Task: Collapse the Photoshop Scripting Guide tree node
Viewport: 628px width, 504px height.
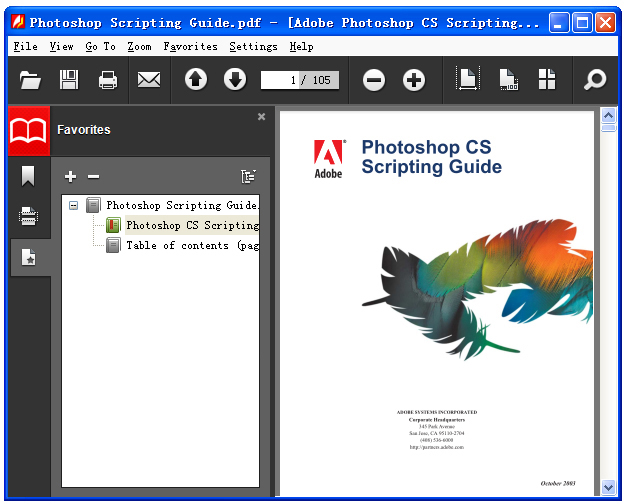Action: pyautogui.click(x=73, y=206)
